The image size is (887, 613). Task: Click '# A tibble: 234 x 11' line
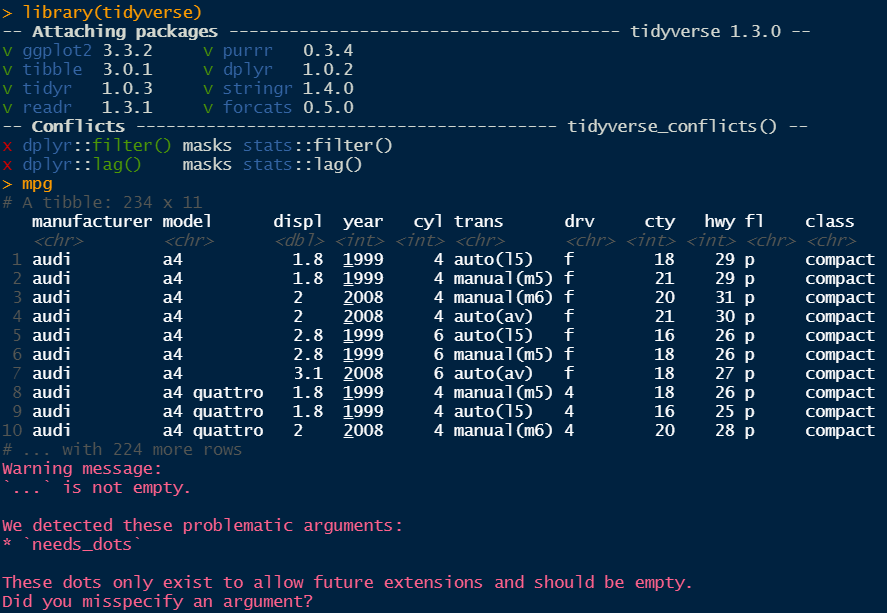(102, 202)
